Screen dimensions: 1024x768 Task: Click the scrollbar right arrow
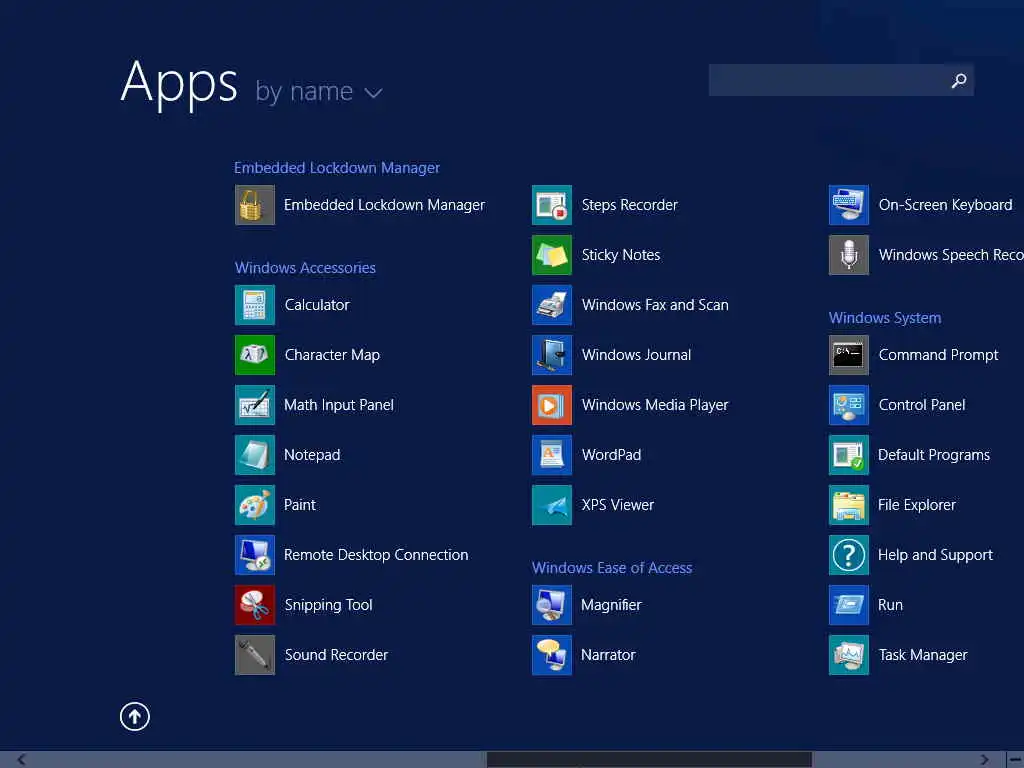coord(984,760)
